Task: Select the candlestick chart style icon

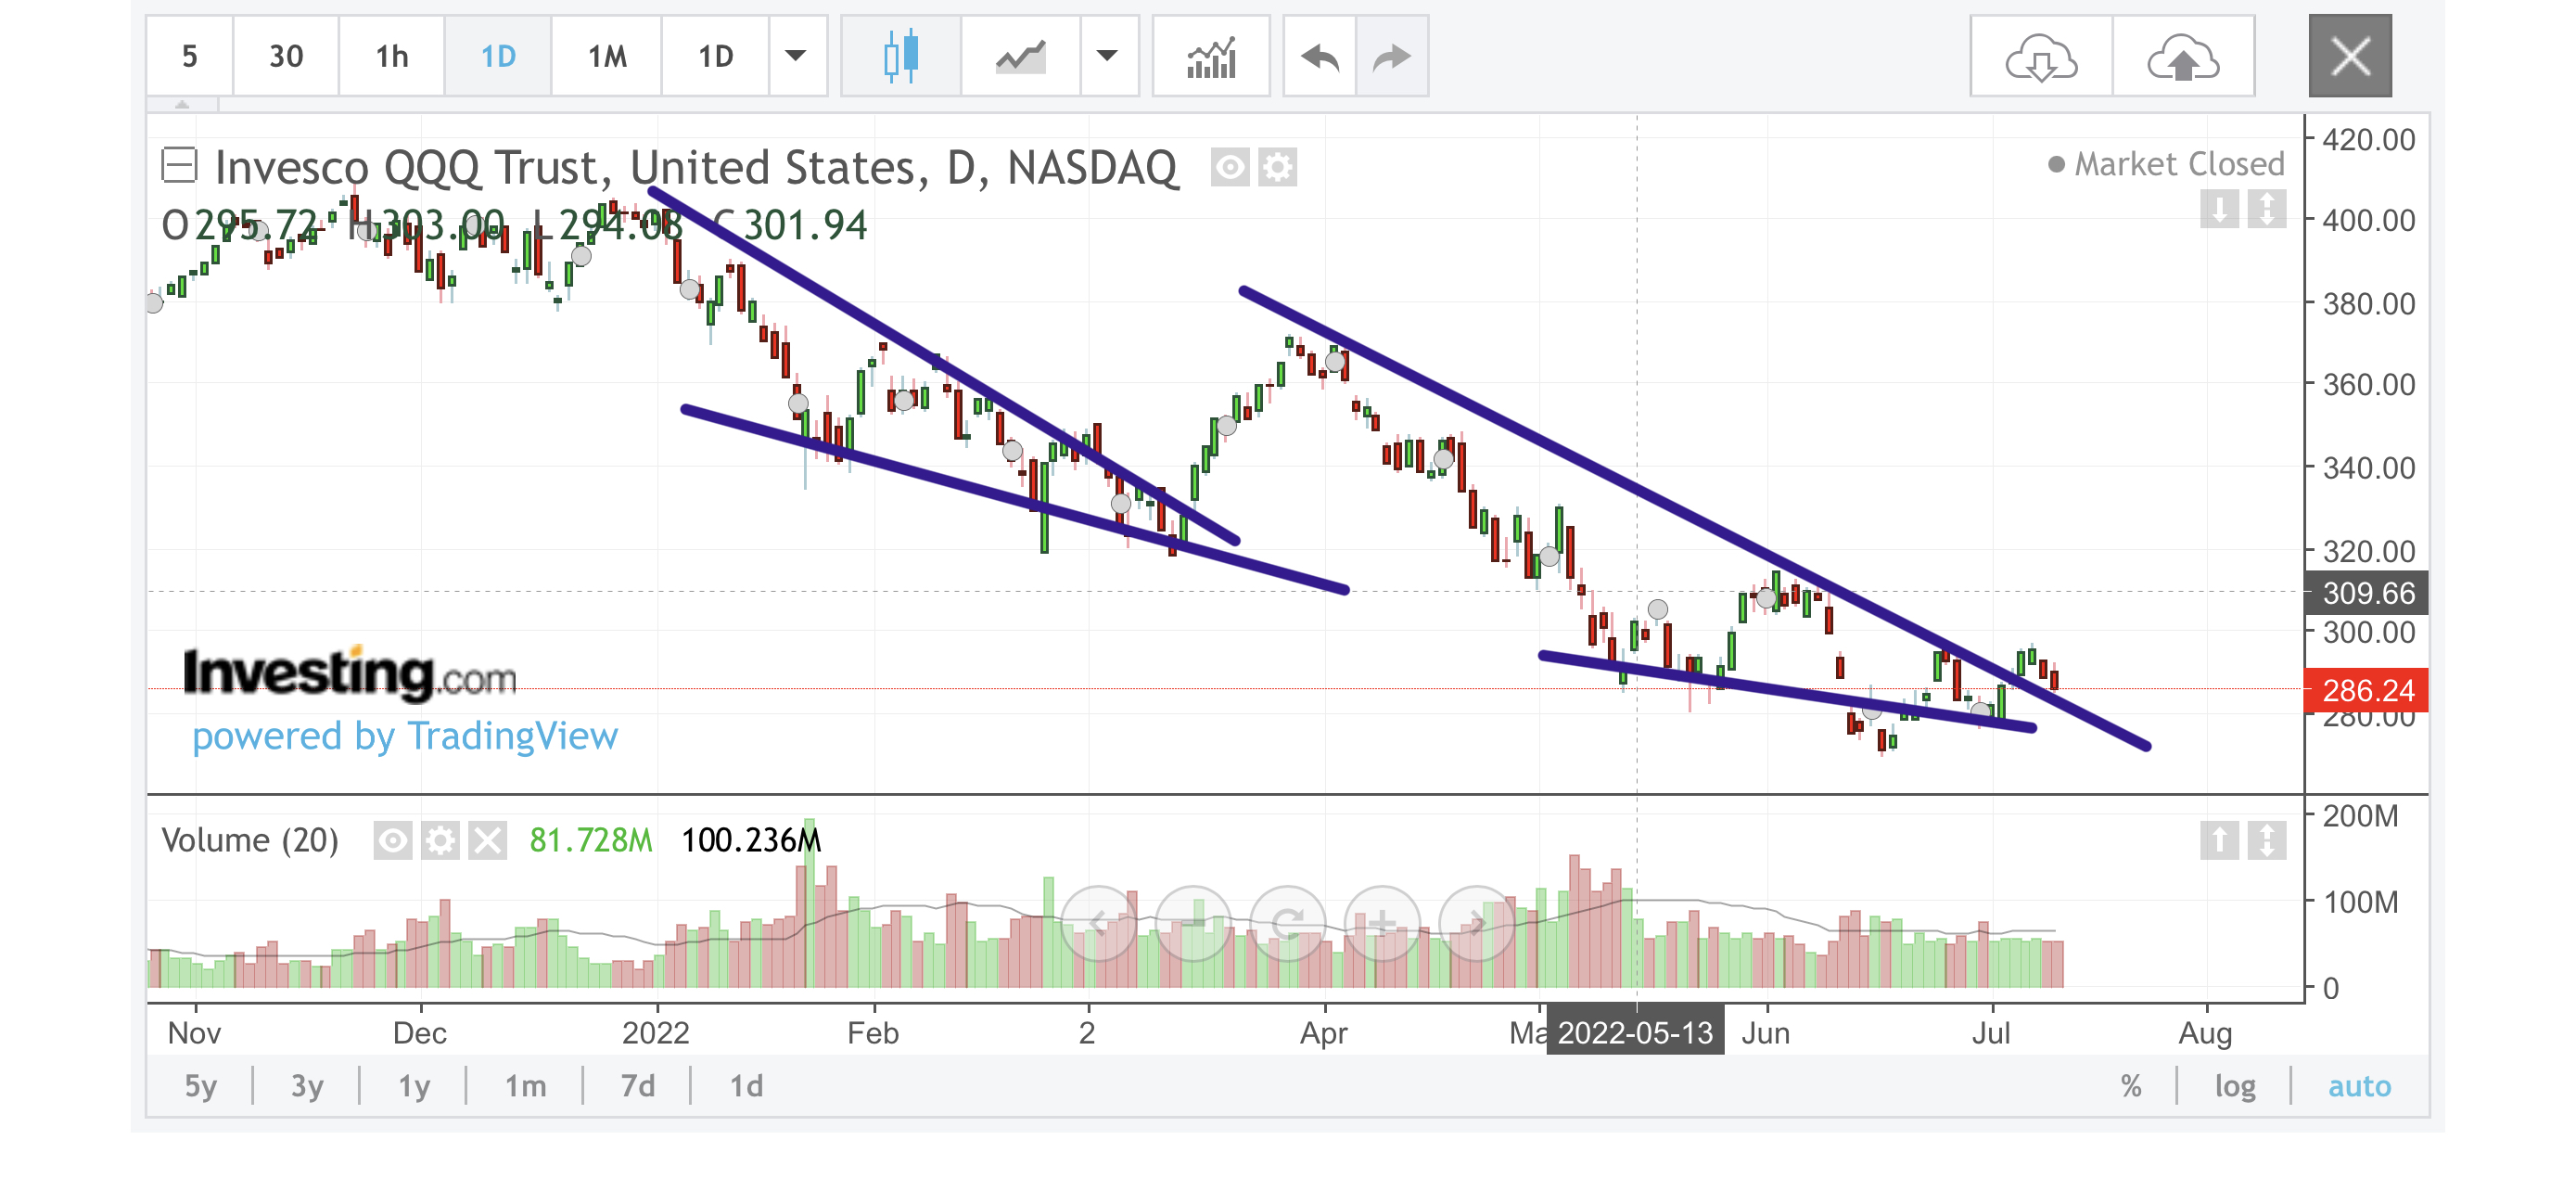Action: tap(900, 56)
